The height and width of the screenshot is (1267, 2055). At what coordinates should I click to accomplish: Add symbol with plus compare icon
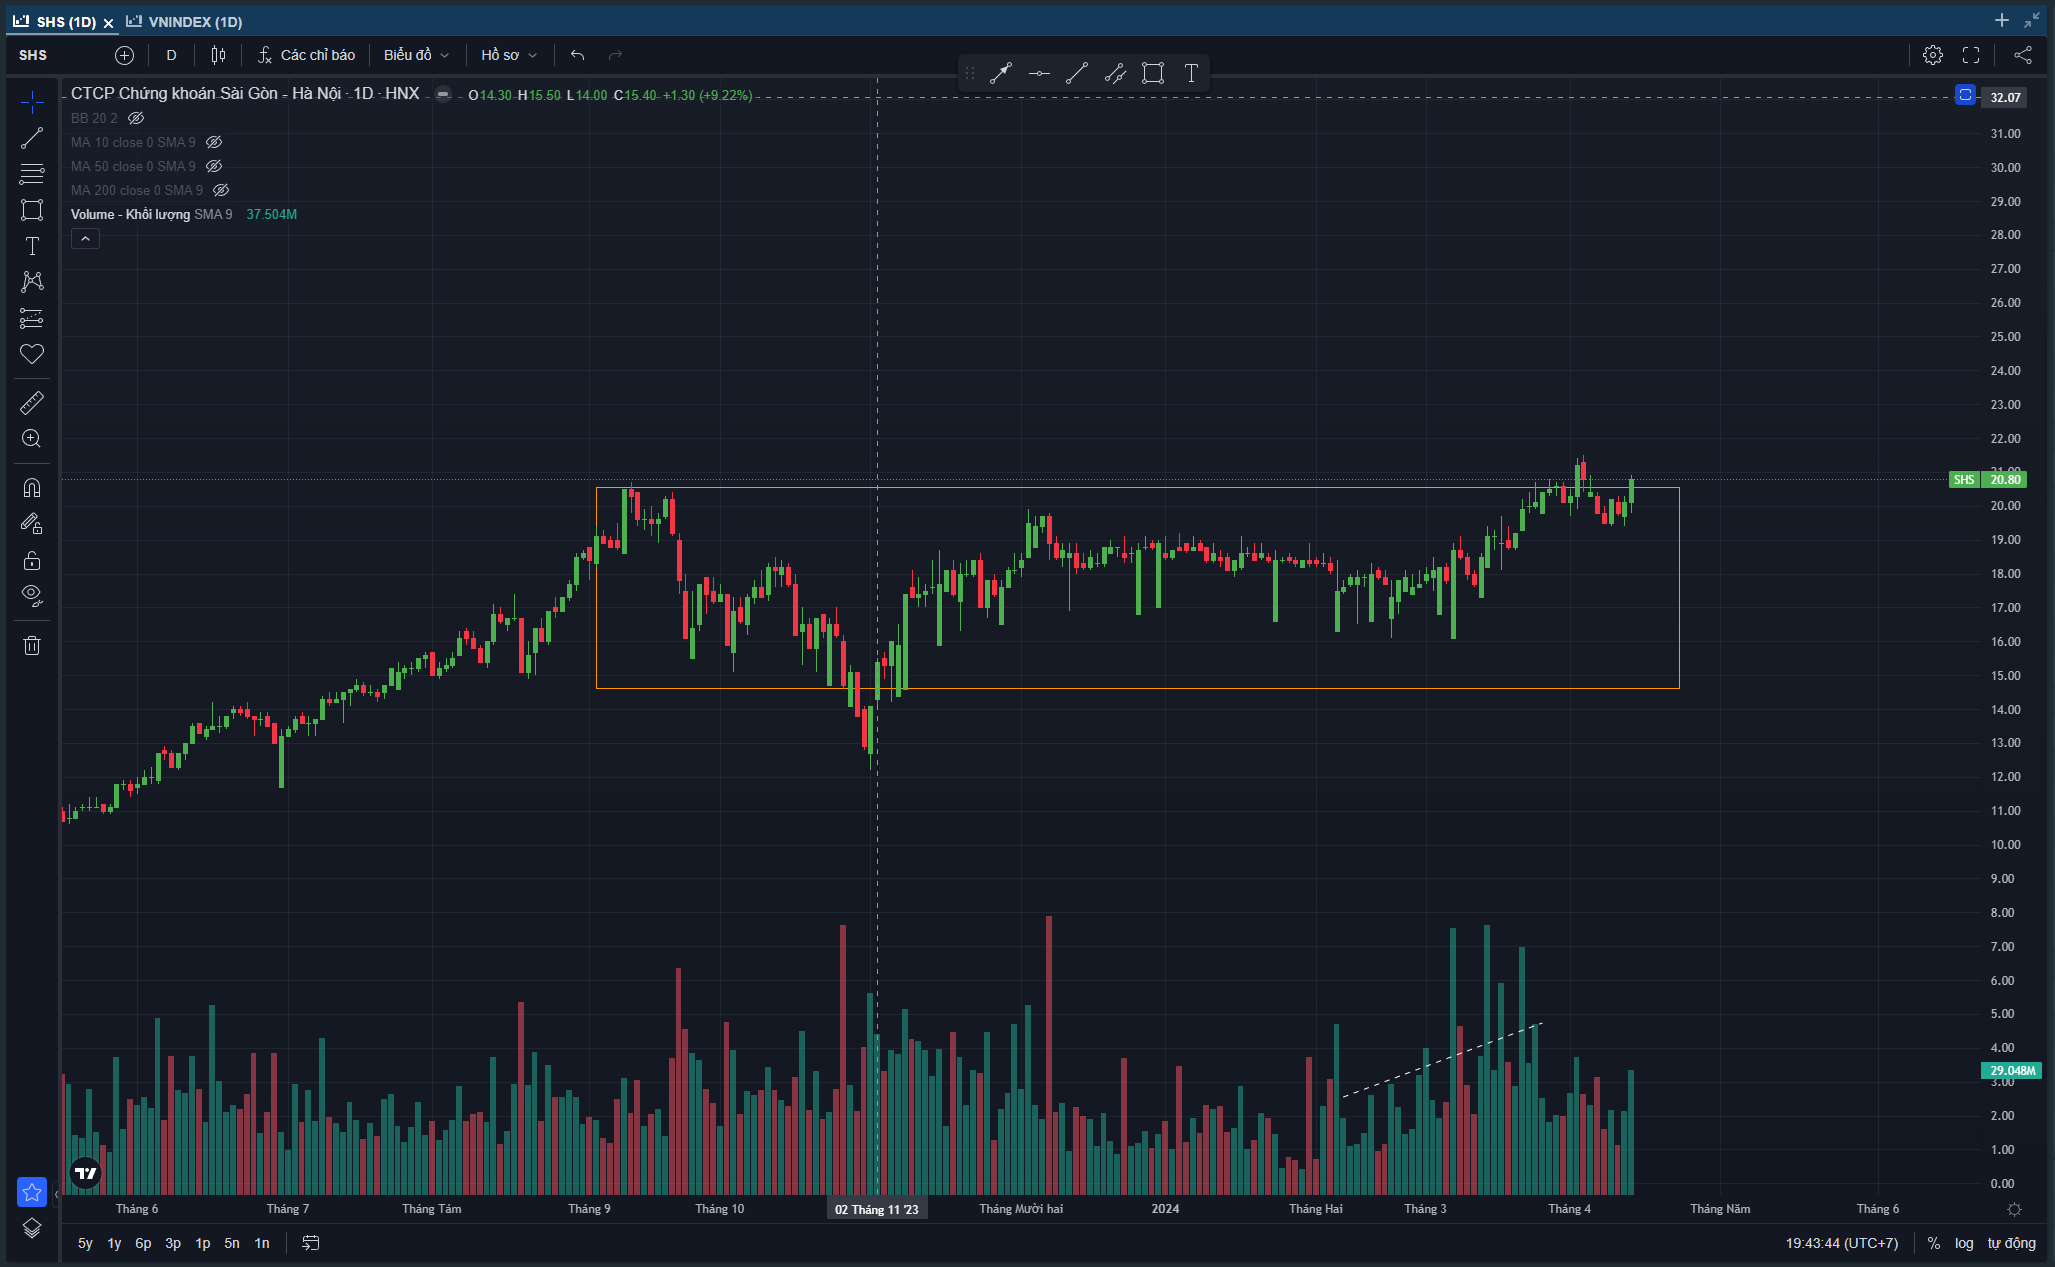124,55
